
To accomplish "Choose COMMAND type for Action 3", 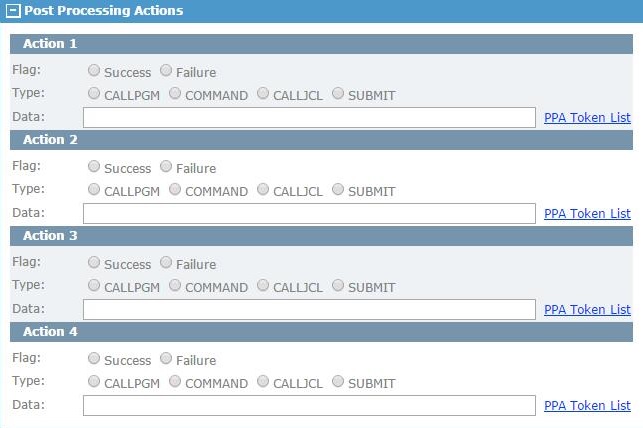I will click(x=175, y=285).
